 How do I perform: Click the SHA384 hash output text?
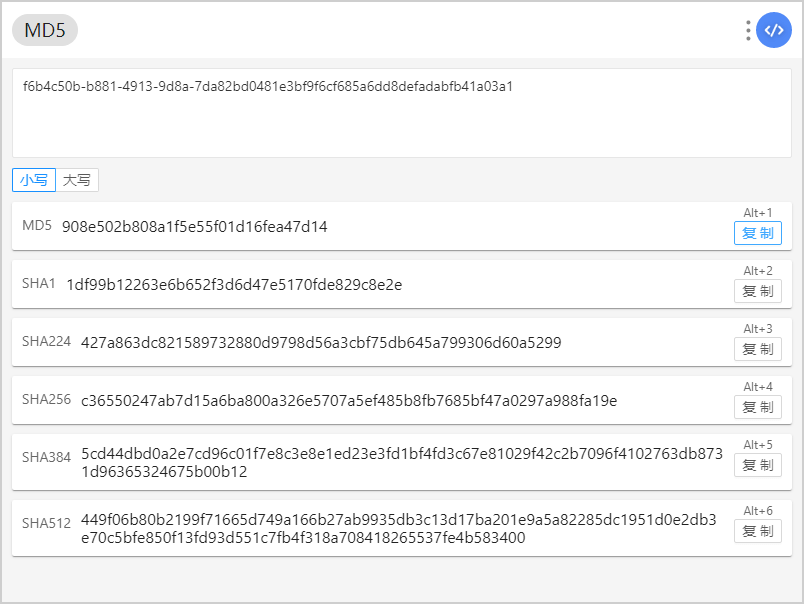coord(402,462)
